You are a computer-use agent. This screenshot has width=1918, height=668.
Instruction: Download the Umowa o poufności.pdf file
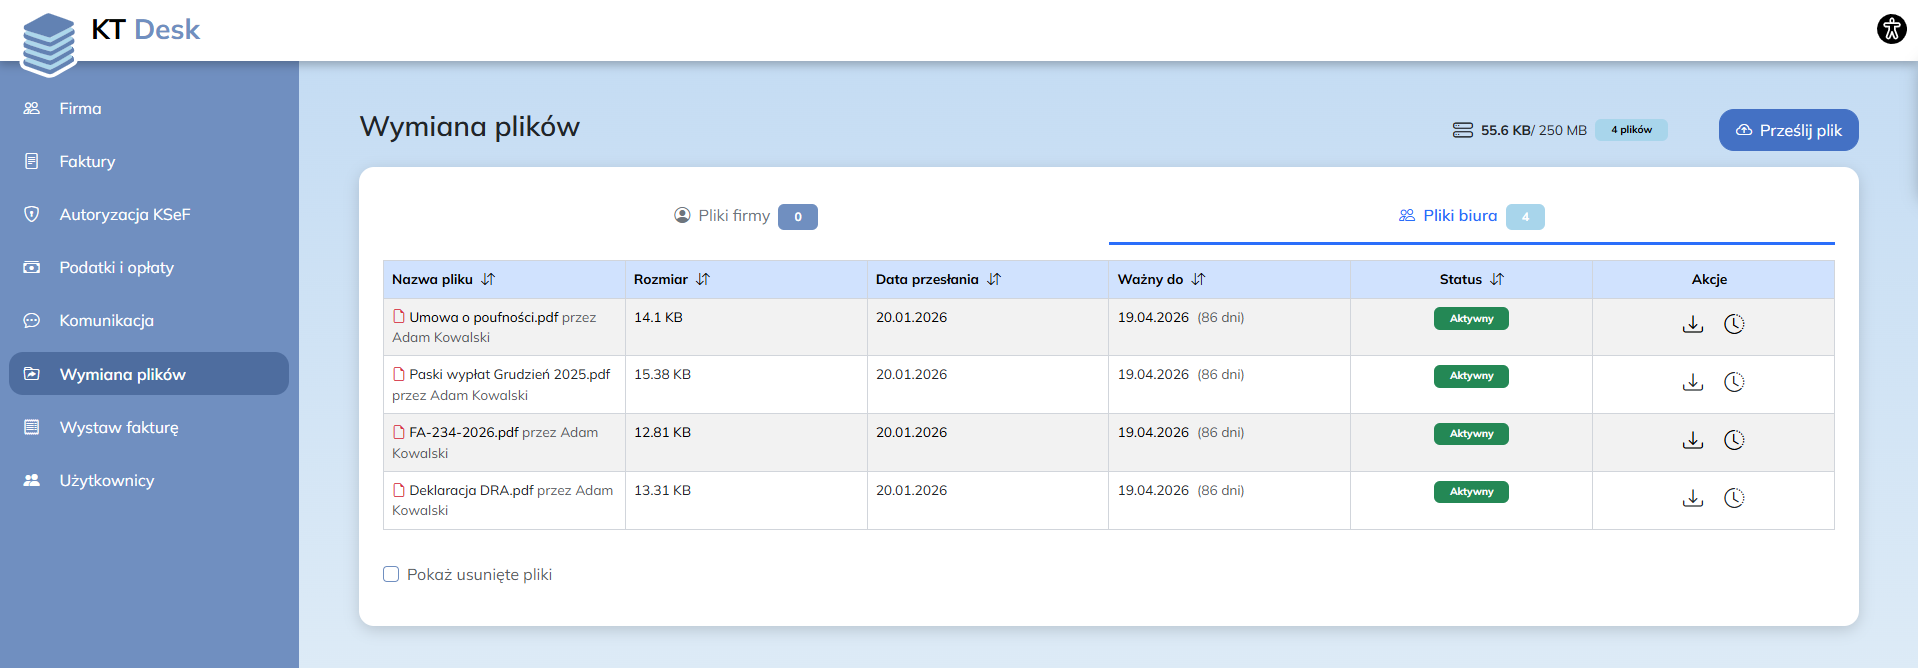coord(1692,324)
